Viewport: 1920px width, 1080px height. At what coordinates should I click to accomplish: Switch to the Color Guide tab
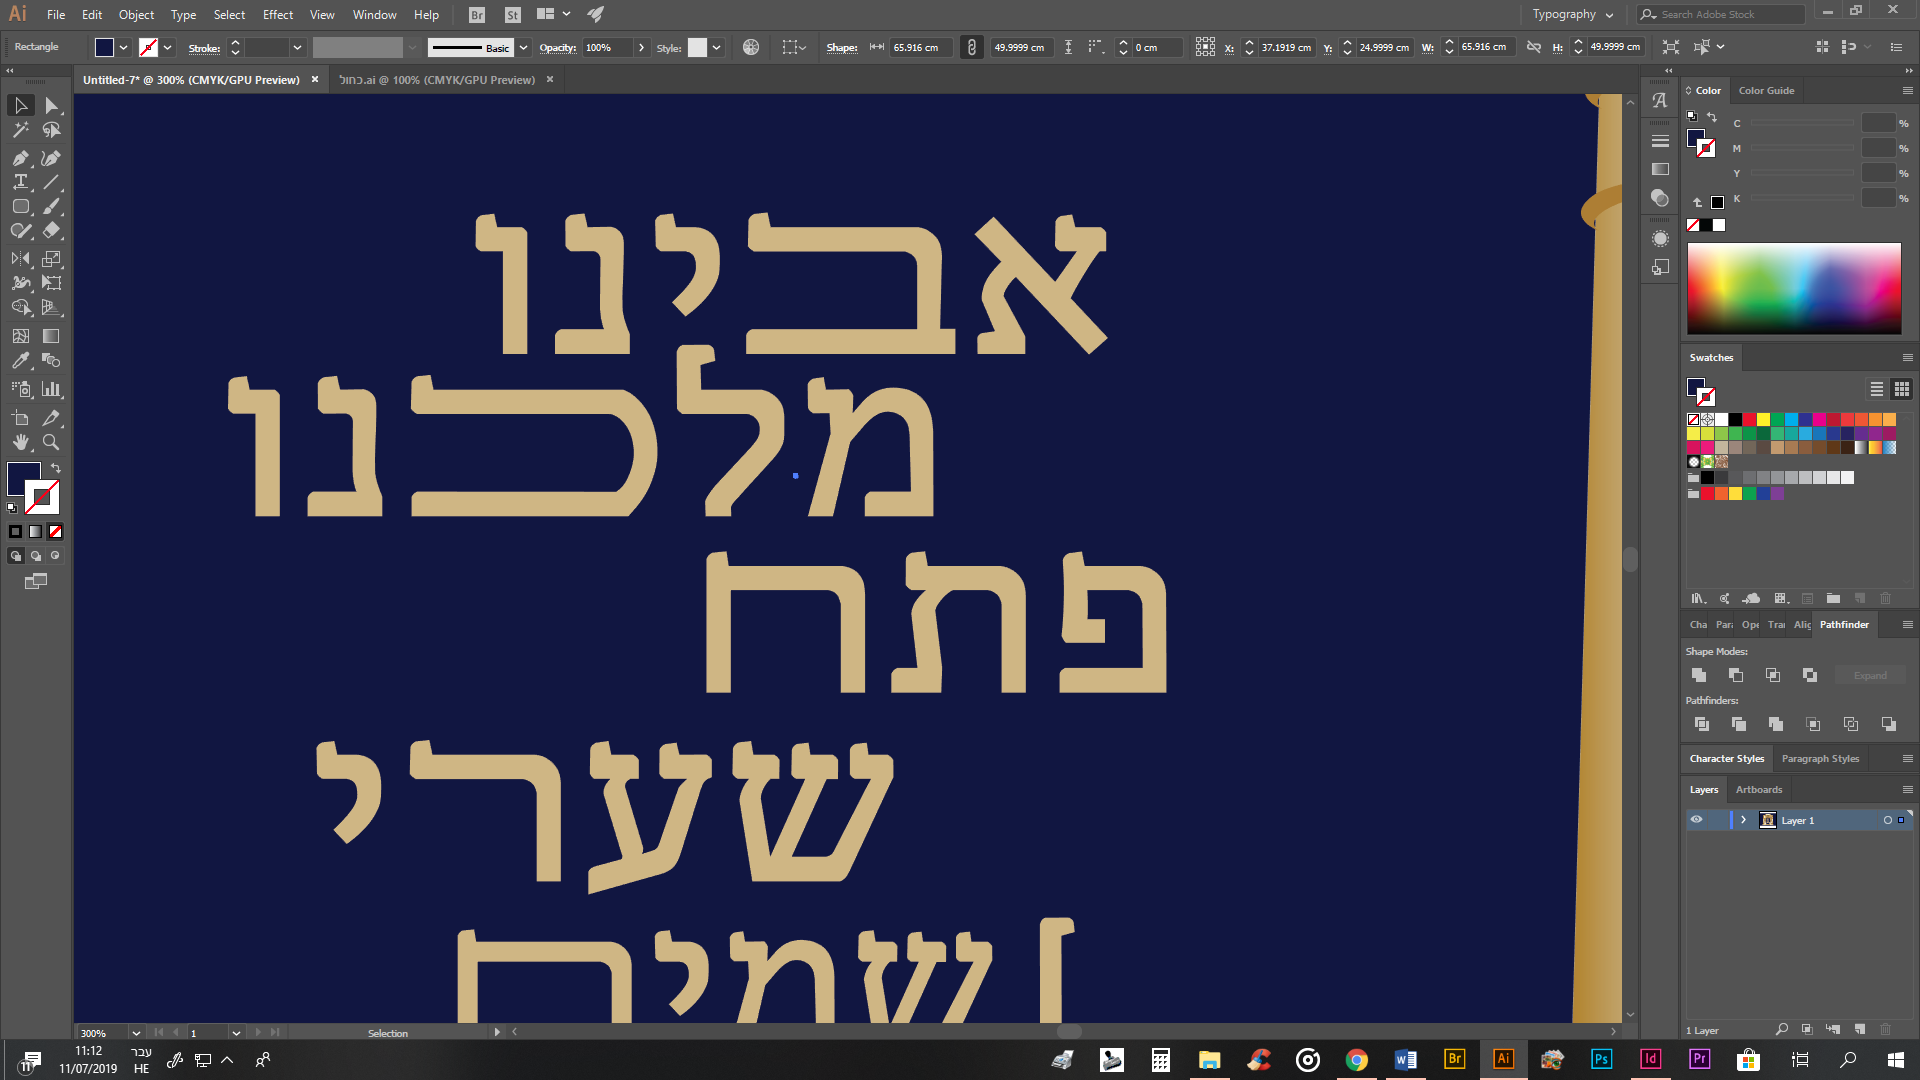click(x=1766, y=90)
